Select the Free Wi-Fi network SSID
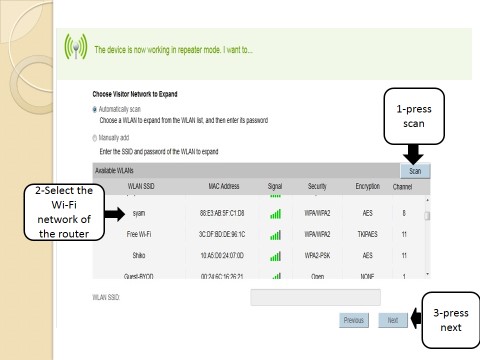This screenshot has height=360, width=480. pyautogui.click(x=139, y=234)
